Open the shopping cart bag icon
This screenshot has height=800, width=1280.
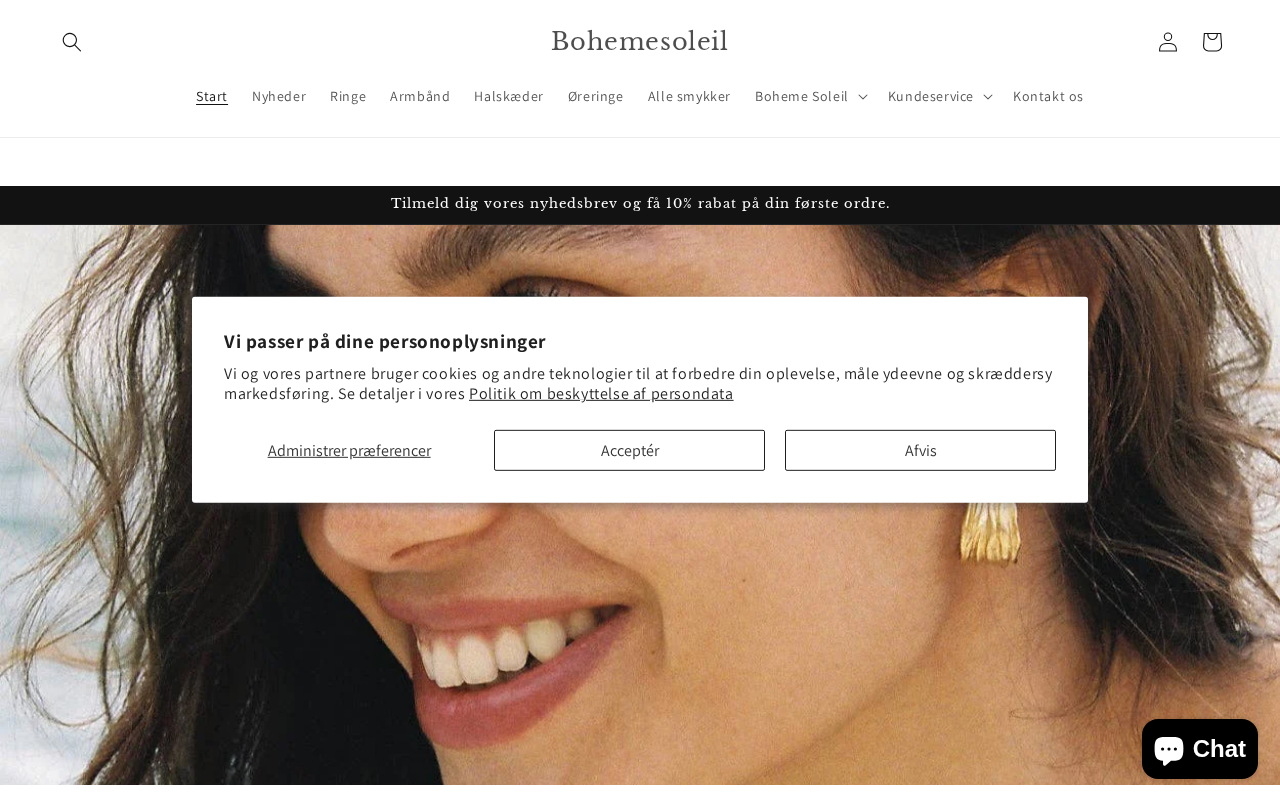pos(1212,42)
